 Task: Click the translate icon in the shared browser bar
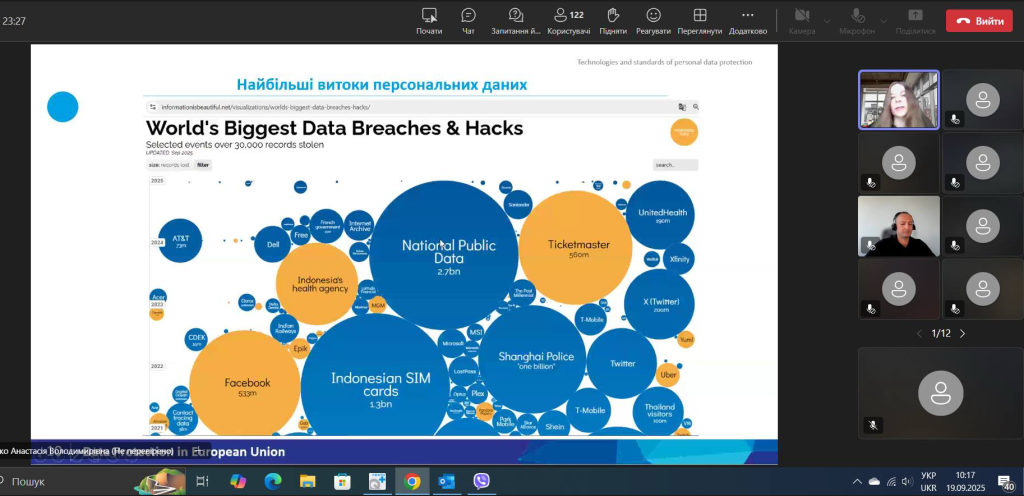point(682,107)
